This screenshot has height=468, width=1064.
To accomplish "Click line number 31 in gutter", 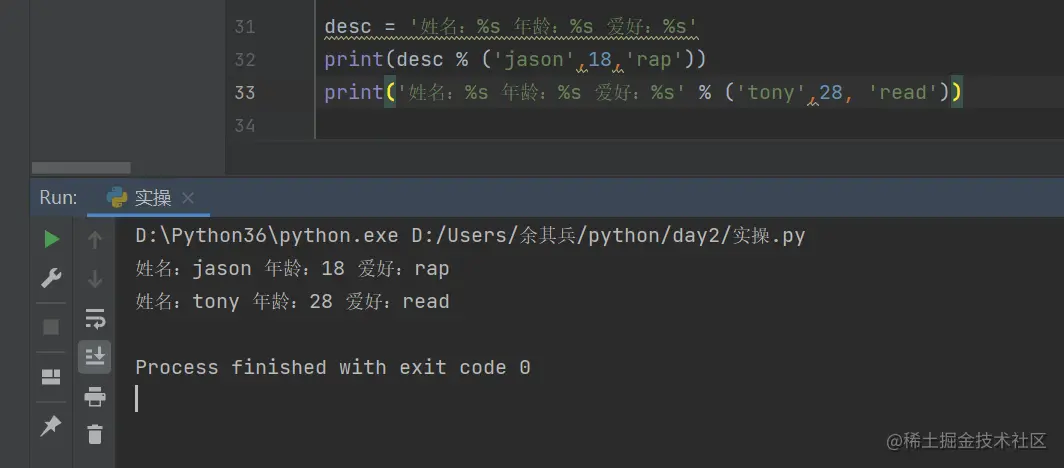I will tap(245, 27).
